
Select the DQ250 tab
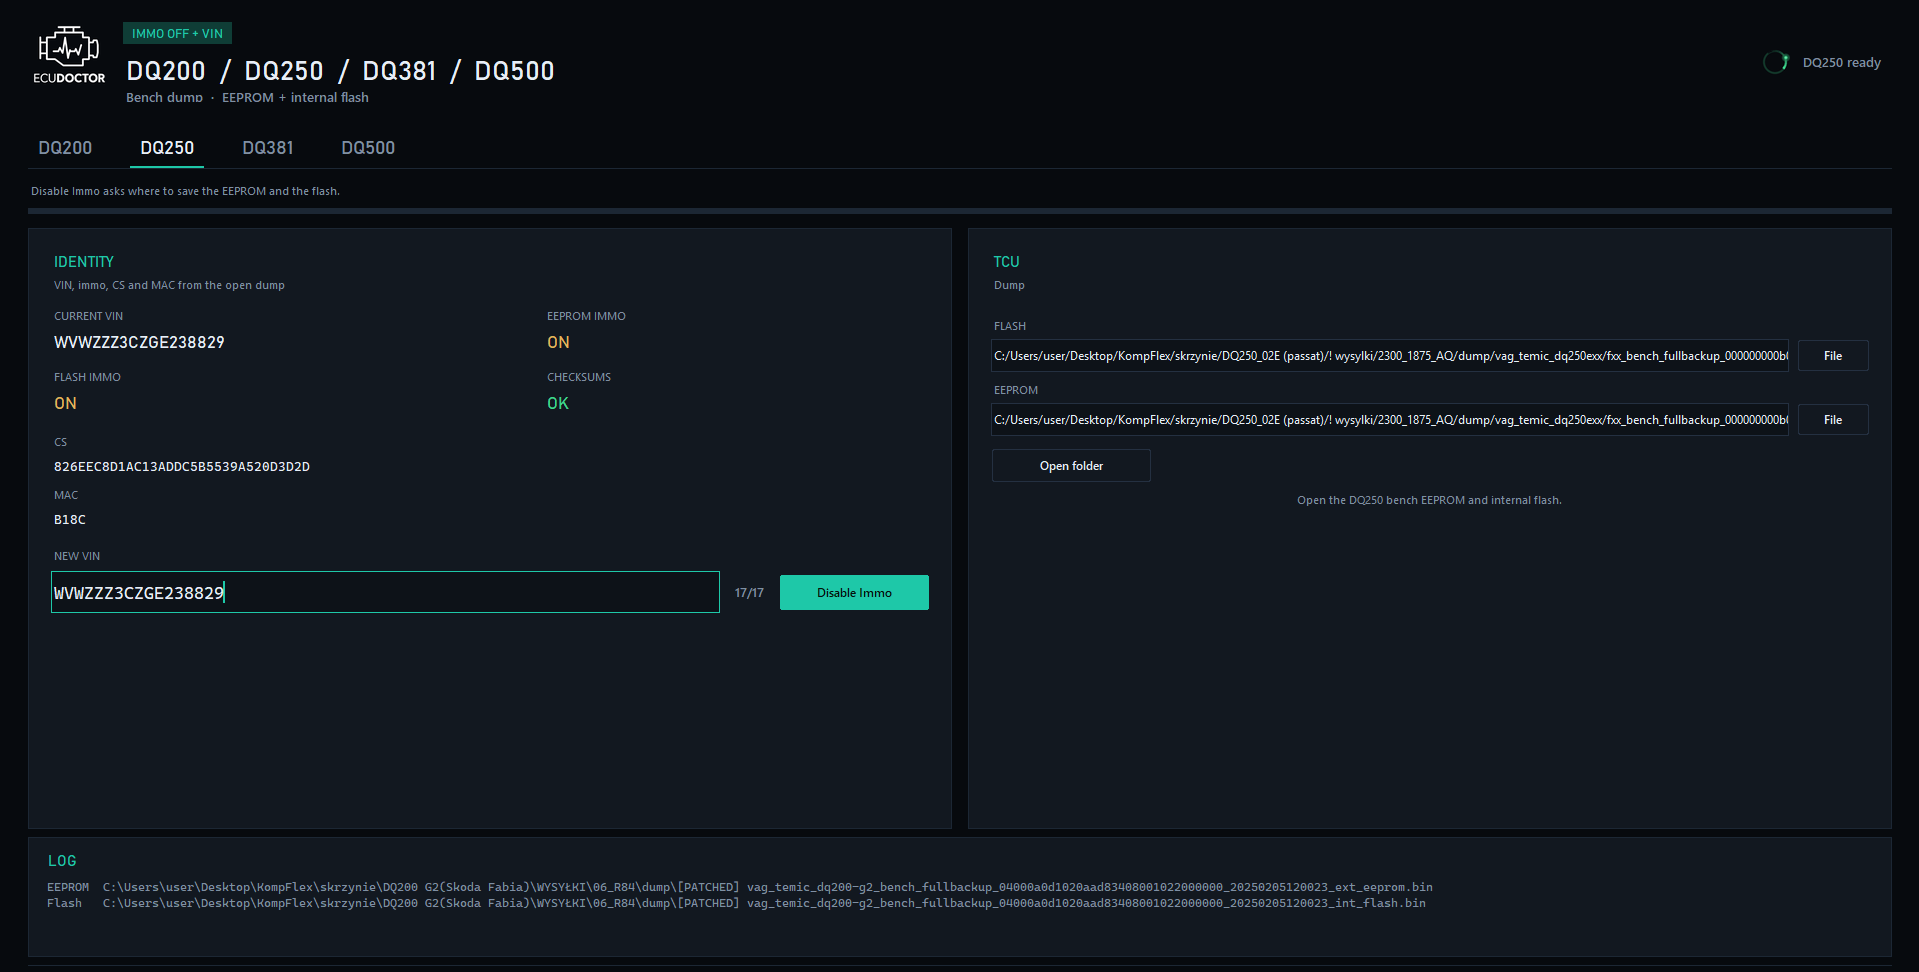tap(167, 148)
